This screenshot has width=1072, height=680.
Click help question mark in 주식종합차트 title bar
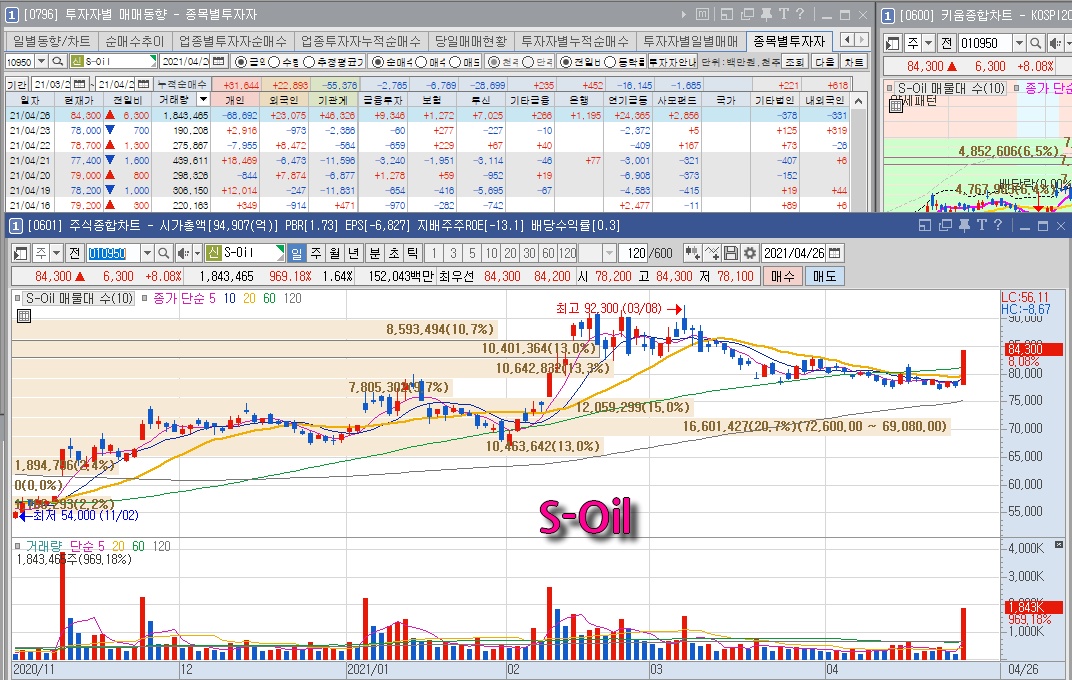(x=997, y=226)
